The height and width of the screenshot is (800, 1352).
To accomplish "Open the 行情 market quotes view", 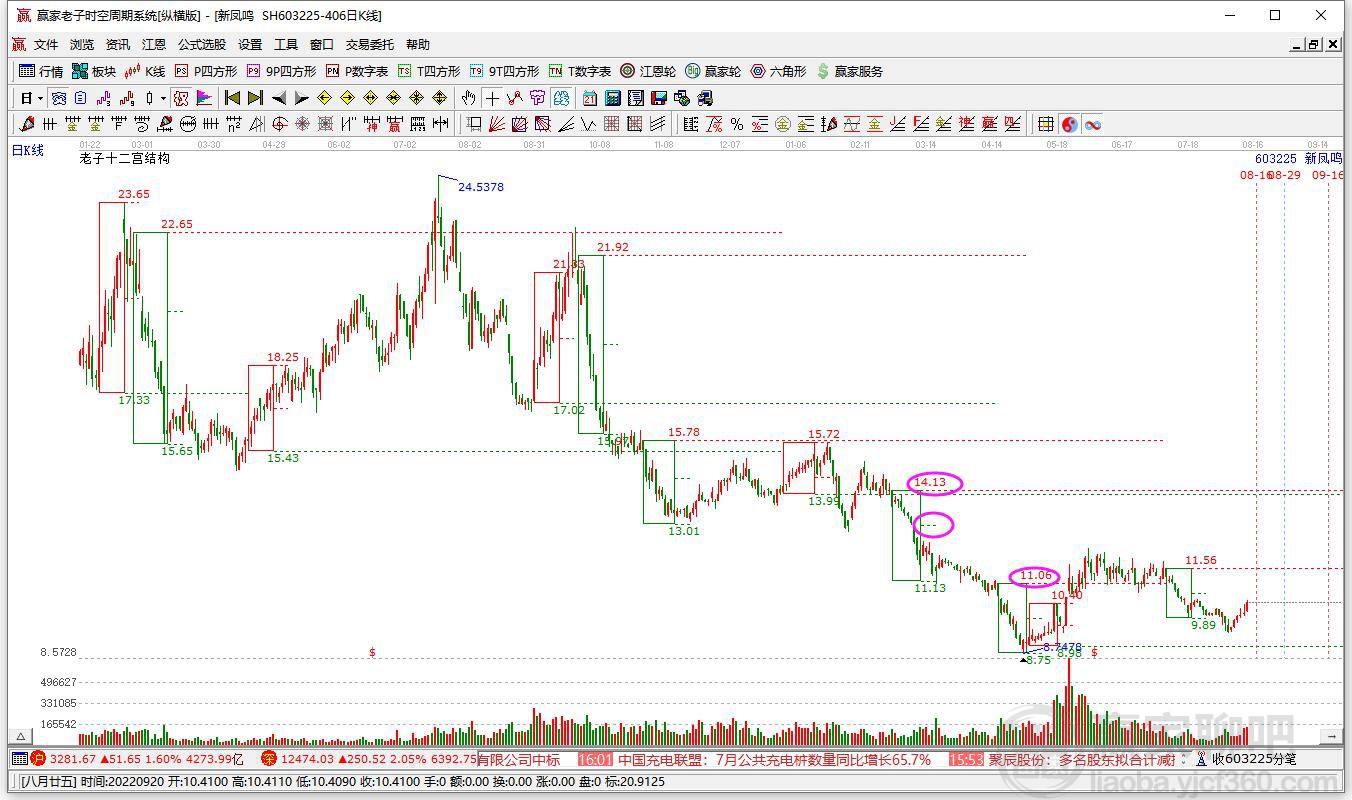I will pos(41,71).
